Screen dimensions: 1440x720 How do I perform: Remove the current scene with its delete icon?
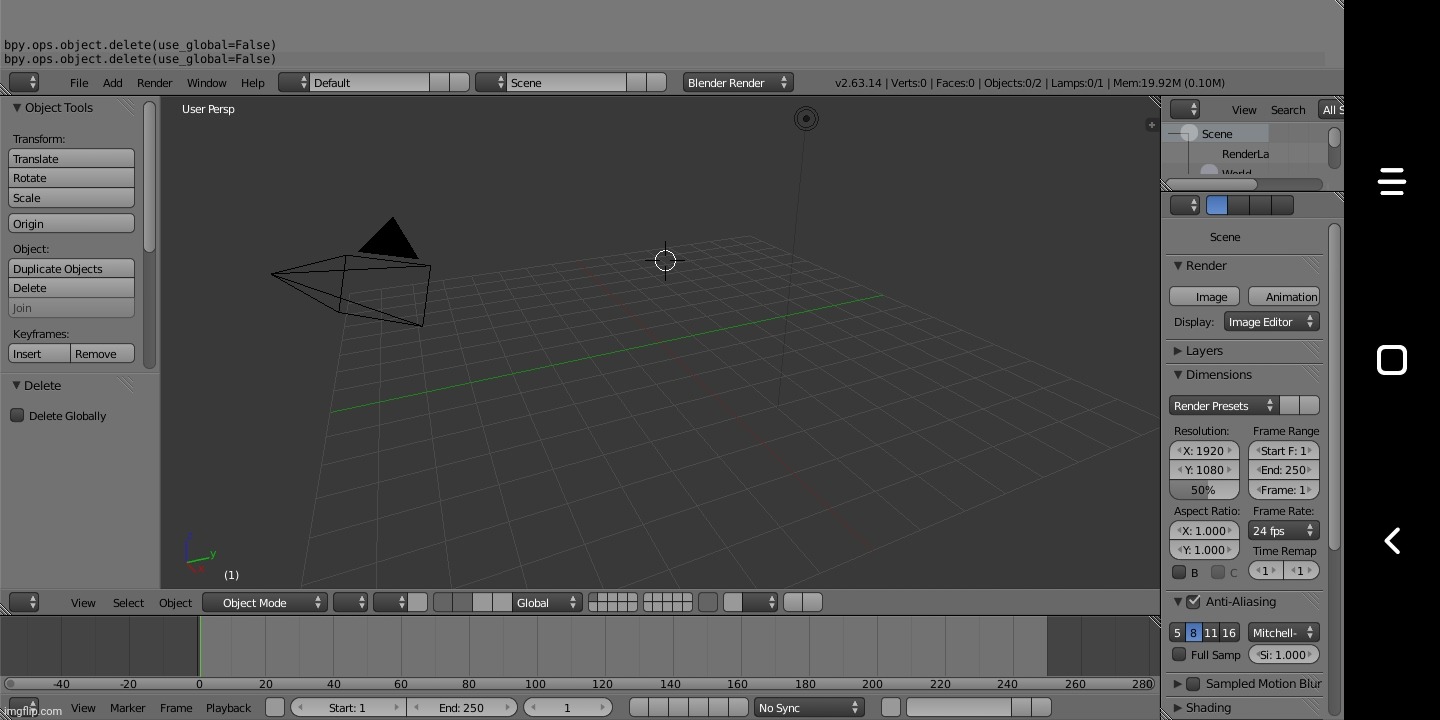pos(656,82)
